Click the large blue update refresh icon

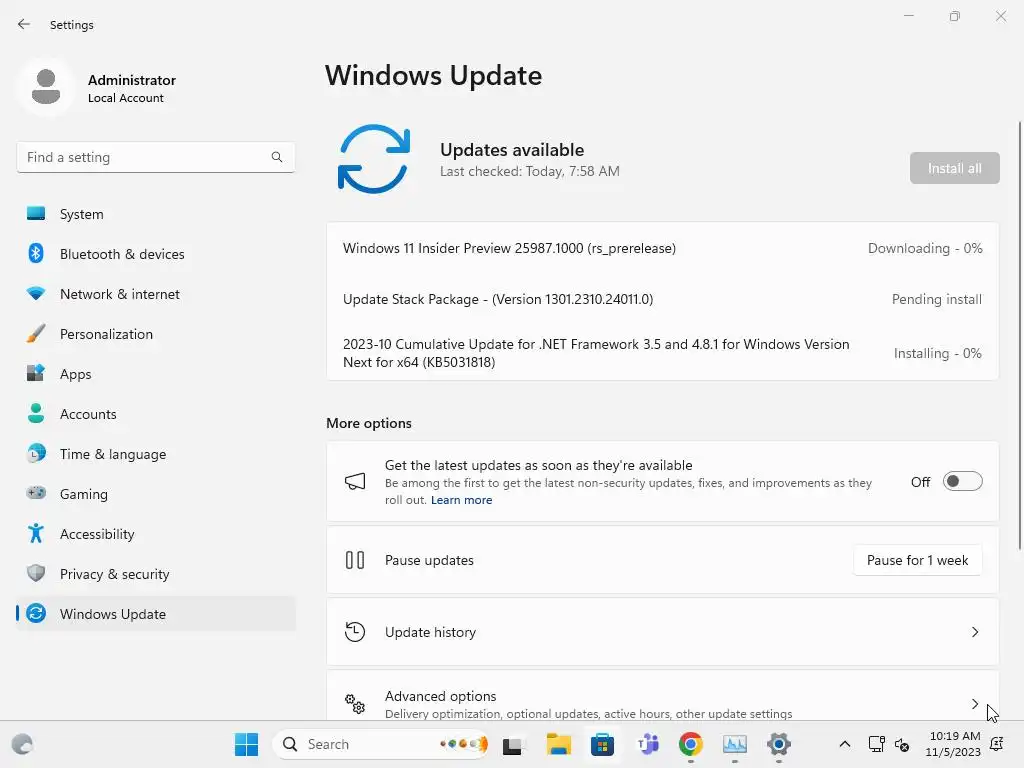click(x=374, y=159)
